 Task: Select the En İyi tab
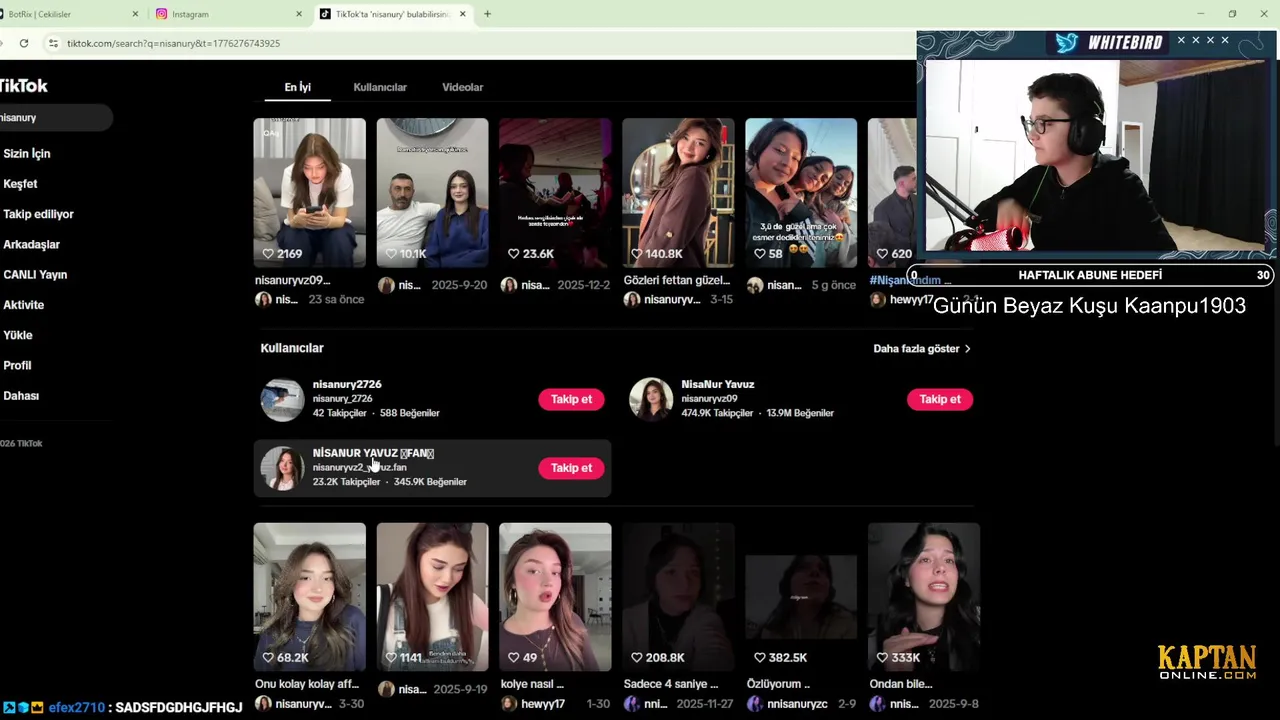coord(297,87)
